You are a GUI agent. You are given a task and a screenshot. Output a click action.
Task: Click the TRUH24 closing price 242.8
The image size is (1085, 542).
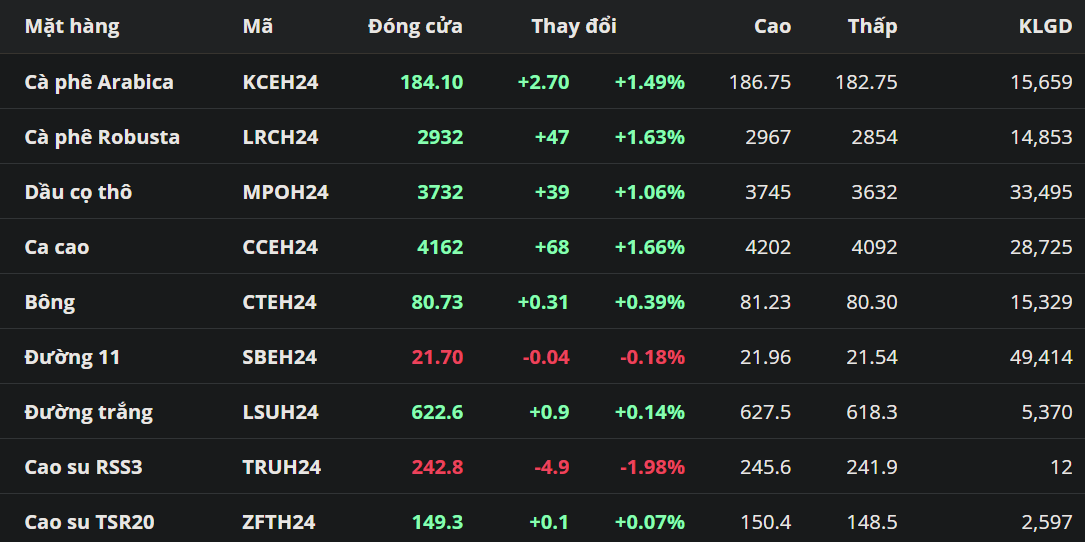[x=437, y=467]
